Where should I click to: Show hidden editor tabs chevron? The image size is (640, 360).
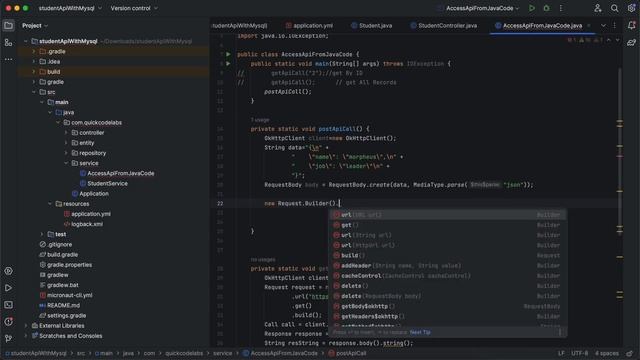pyautogui.click(x=603, y=26)
